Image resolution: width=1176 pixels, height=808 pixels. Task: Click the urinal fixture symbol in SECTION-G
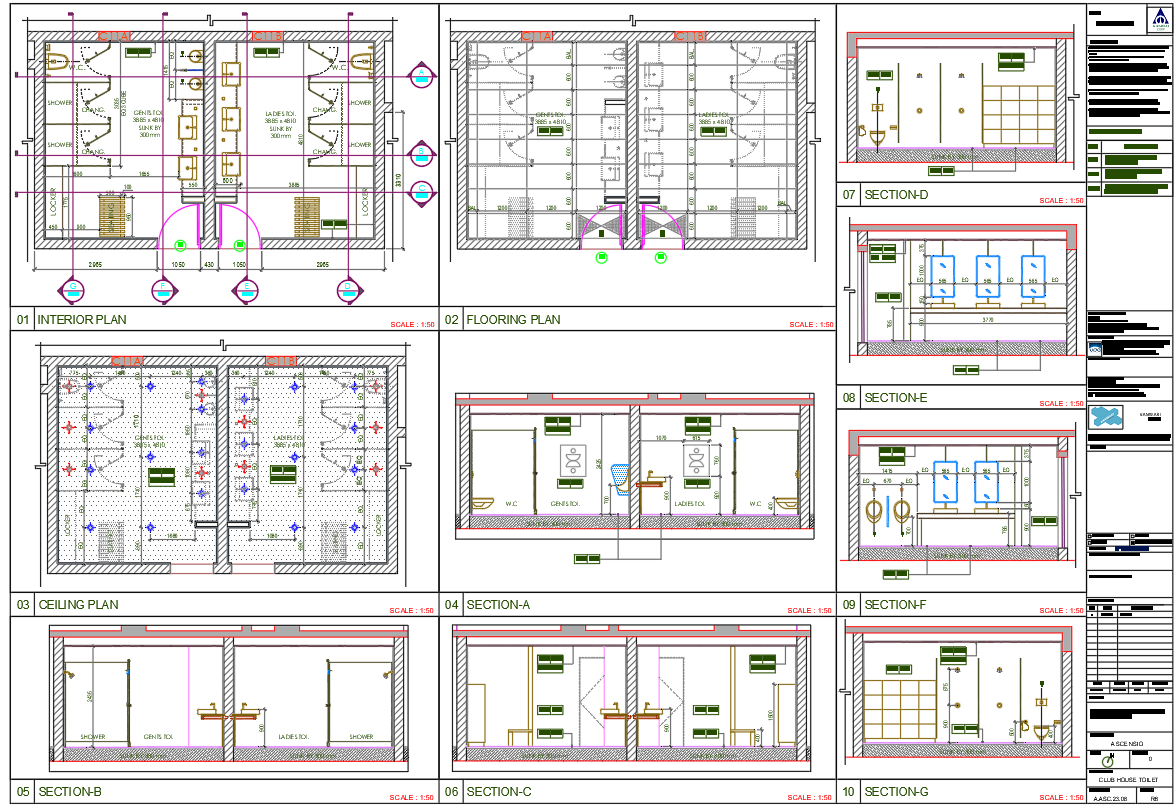pyautogui.click(x=1040, y=730)
